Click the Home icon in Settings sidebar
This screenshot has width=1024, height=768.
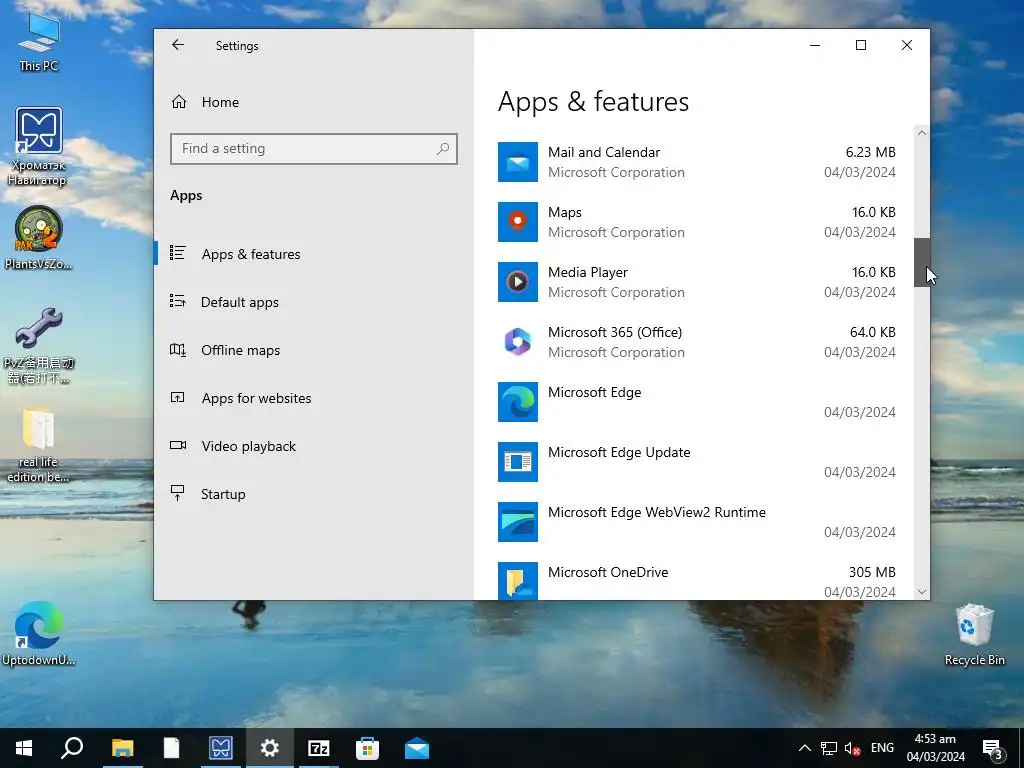tap(179, 102)
